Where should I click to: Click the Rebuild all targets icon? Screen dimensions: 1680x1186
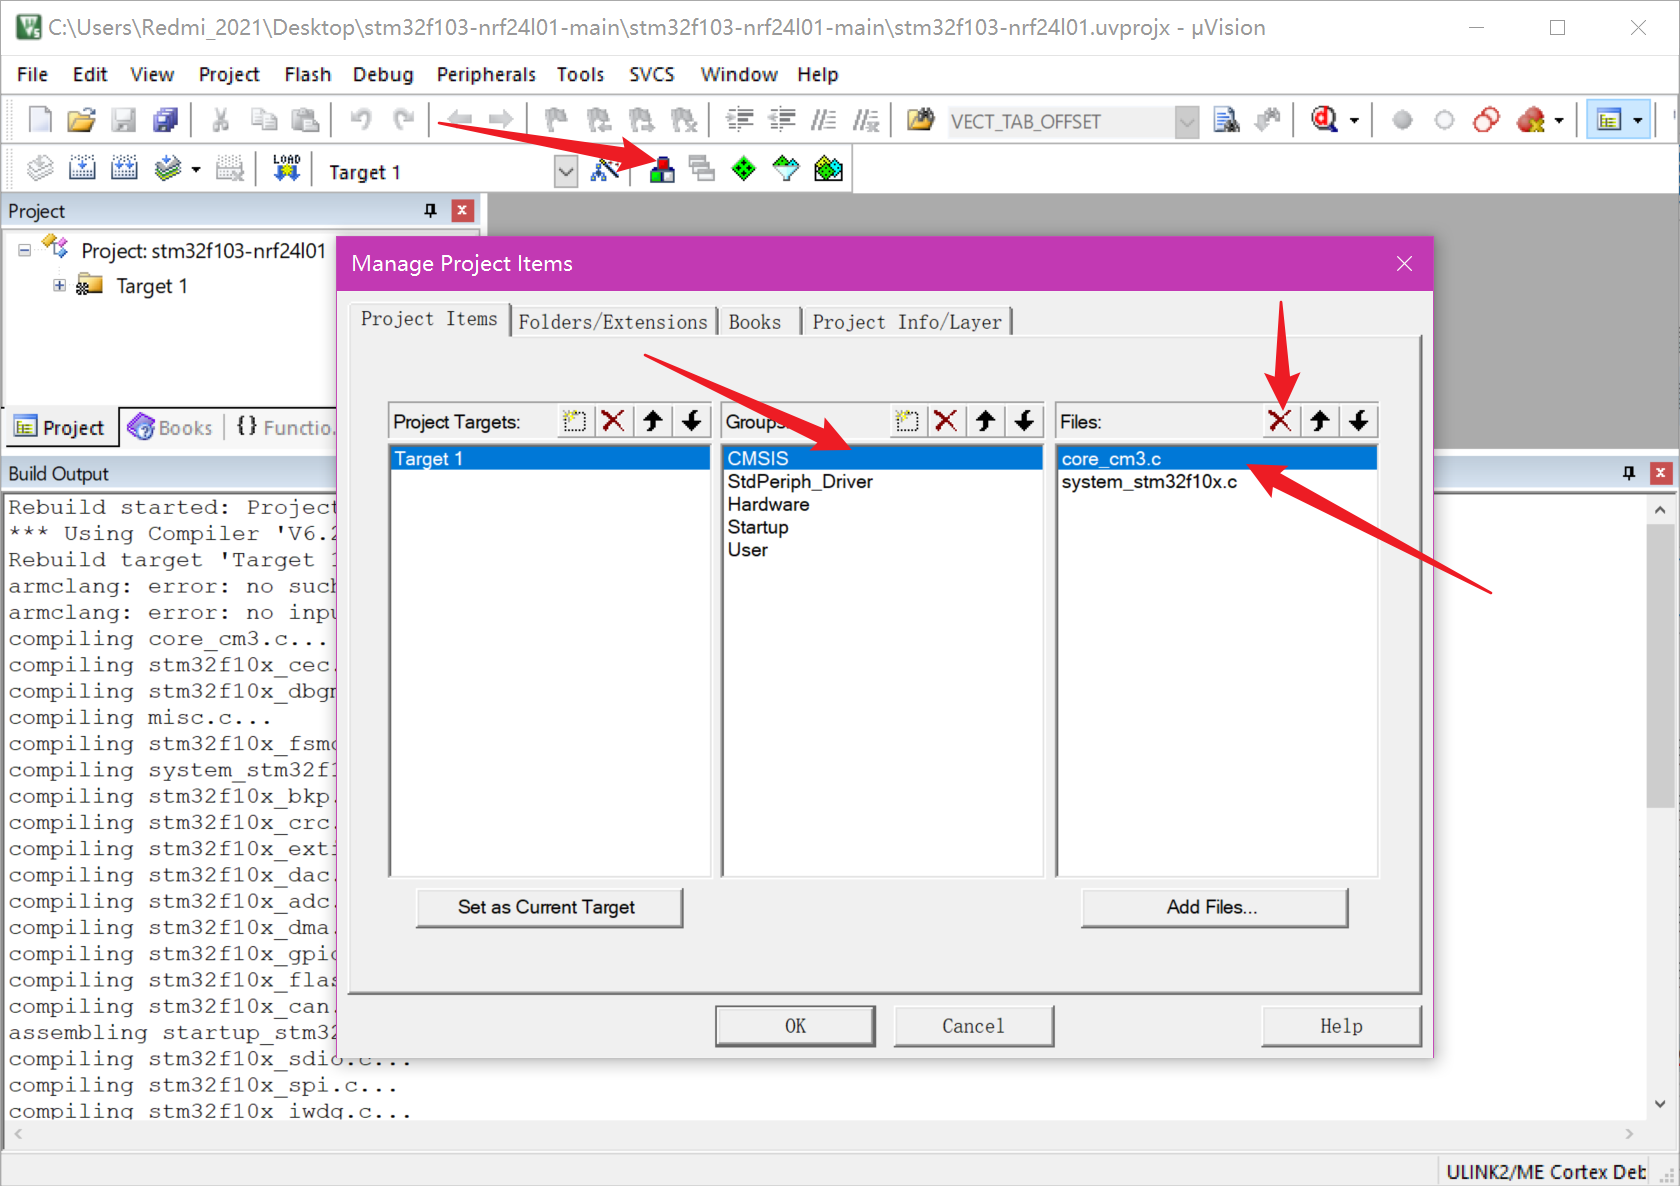tap(124, 168)
